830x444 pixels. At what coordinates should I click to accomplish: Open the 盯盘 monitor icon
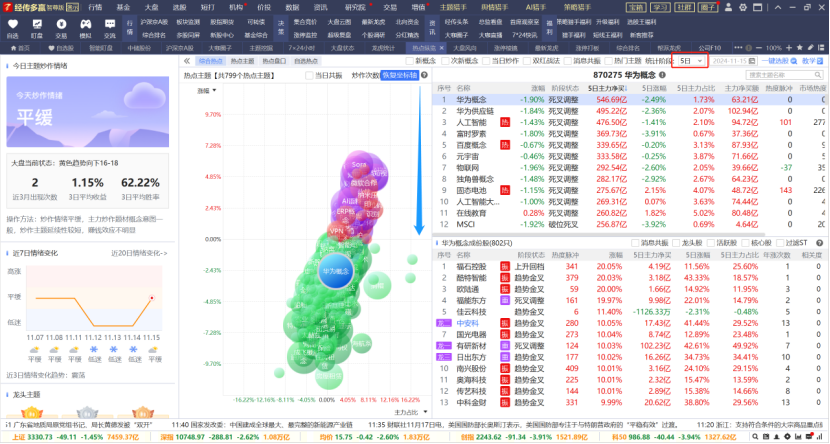[37, 24]
